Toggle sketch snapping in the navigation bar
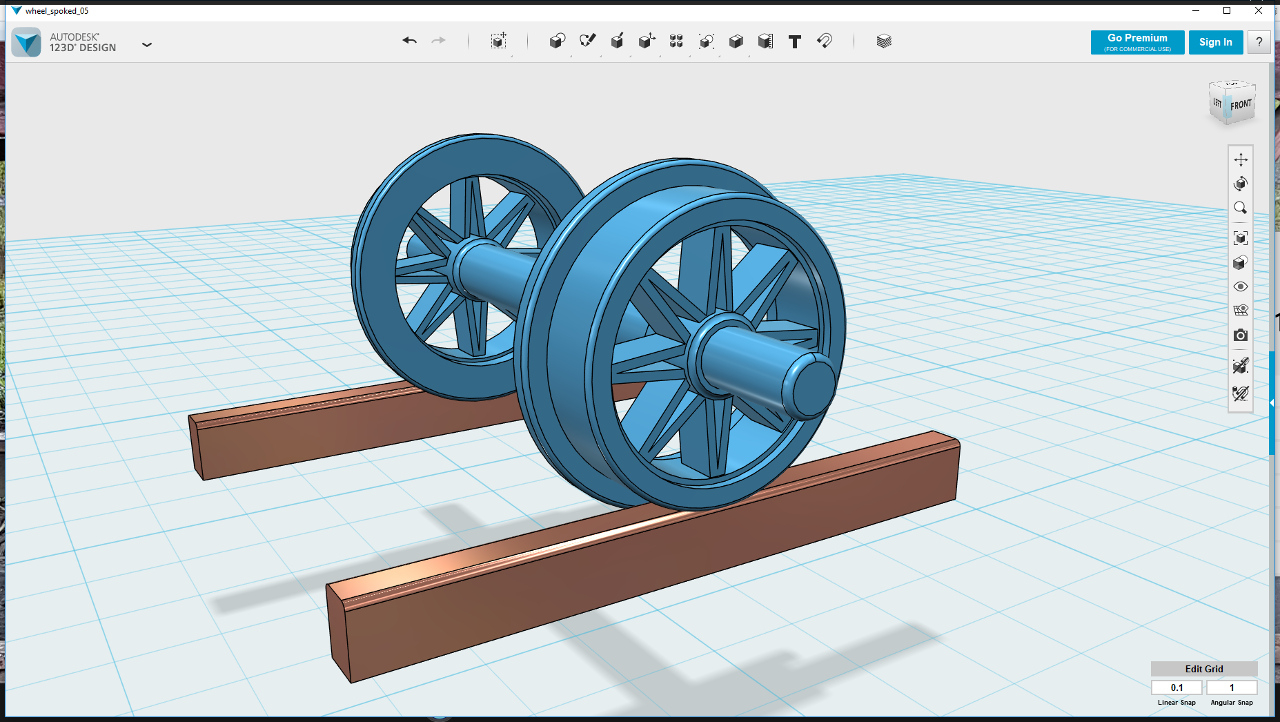This screenshot has height=722, width=1280. click(x=1241, y=394)
